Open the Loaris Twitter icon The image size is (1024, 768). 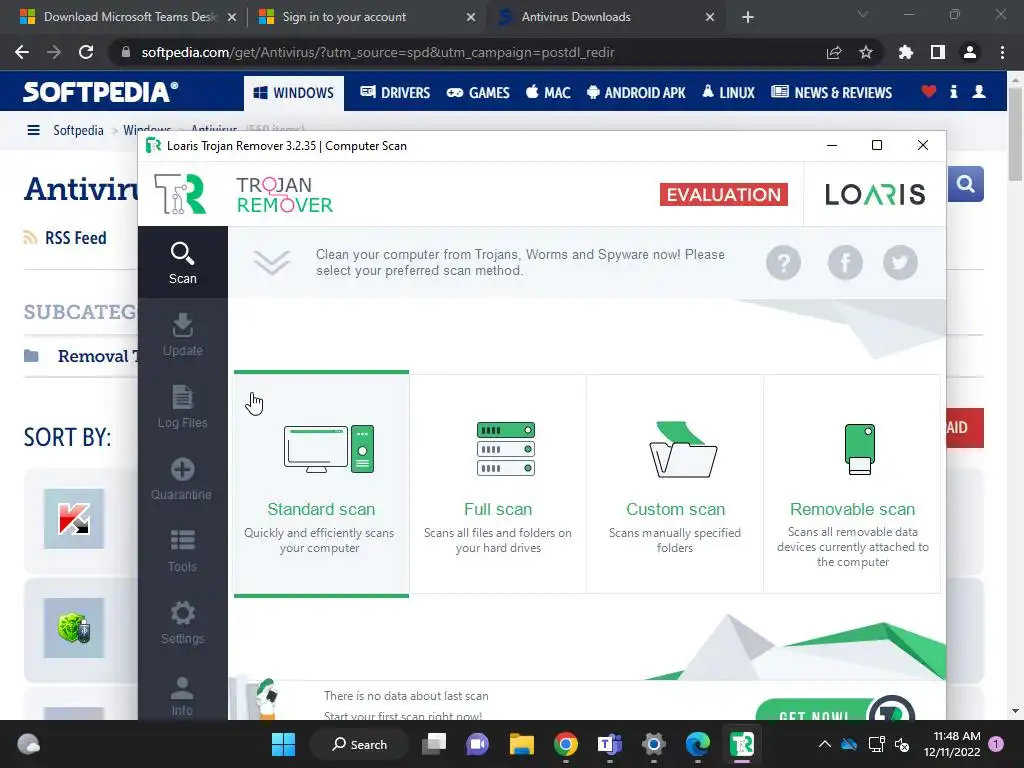[x=900, y=263]
